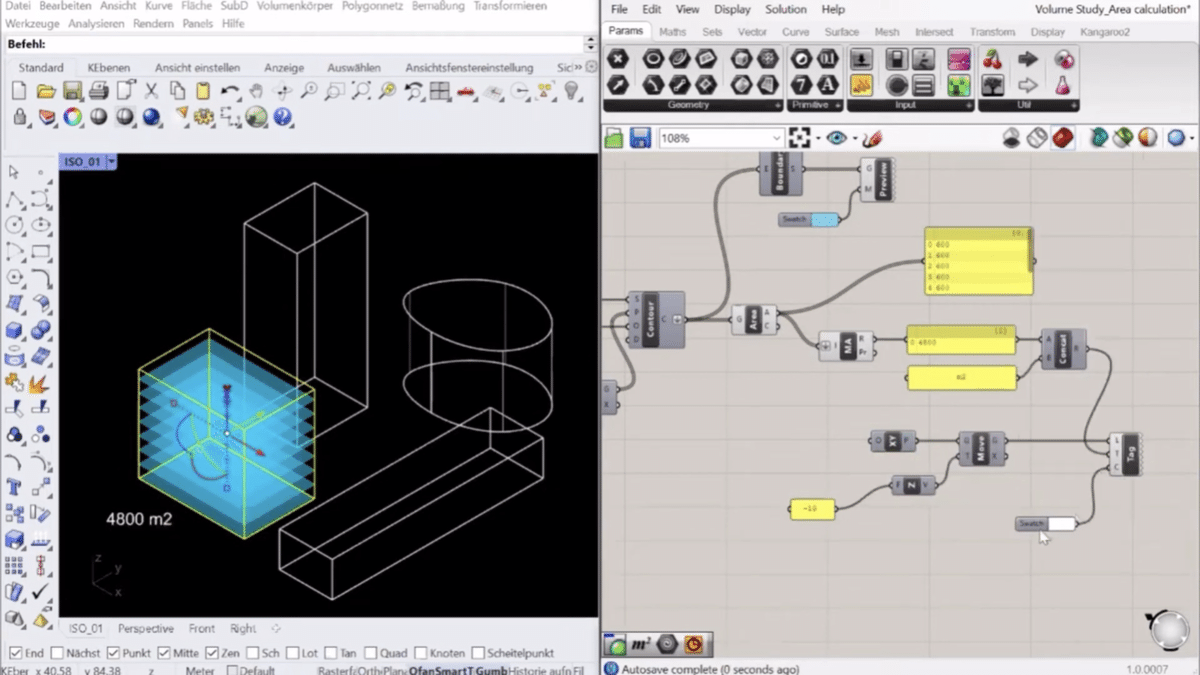This screenshot has height=675, width=1200.
Task: Toggle red shaded preview mode in Grasshopper
Action: tap(1062, 138)
